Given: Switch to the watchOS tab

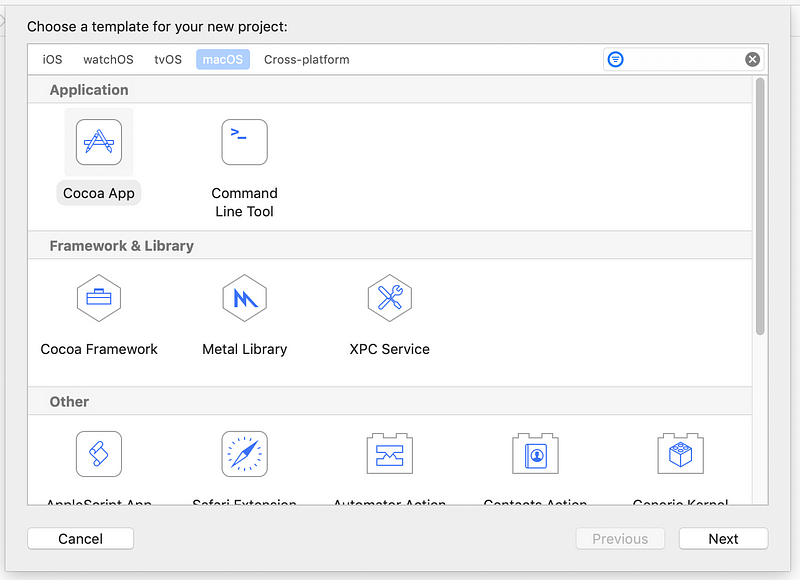Looking at the screenshot, I should point(108,59).
